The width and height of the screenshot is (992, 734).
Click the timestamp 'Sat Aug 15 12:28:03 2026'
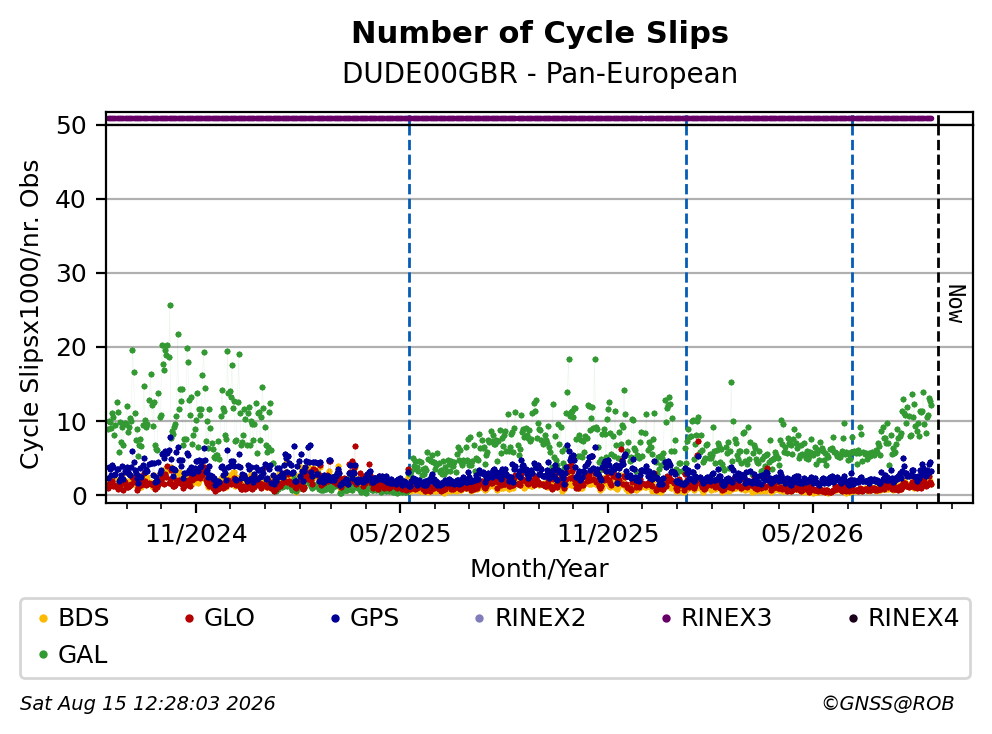pyautogui.click(x=147, y=703)
